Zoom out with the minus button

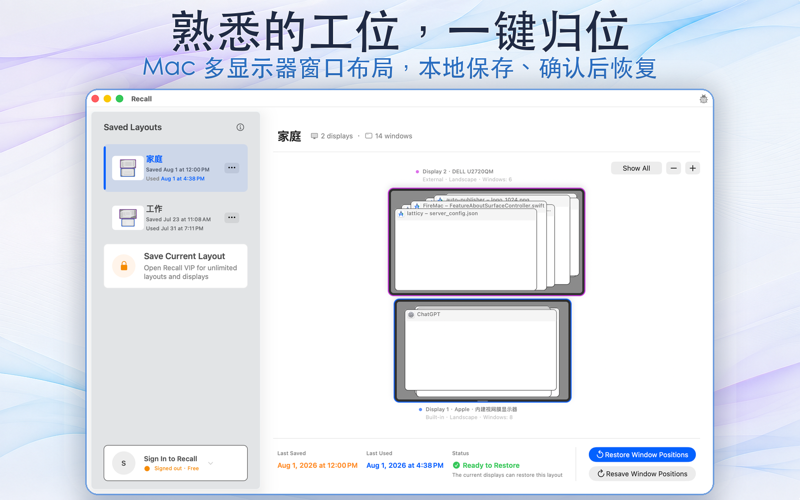(x=673, y=168)
